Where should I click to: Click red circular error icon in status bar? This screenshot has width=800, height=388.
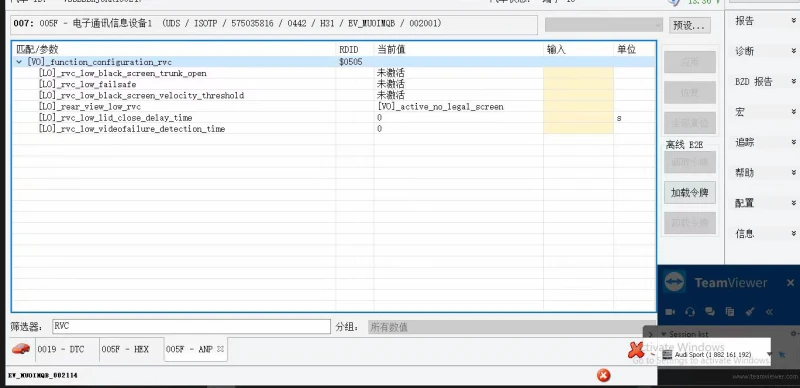tap(603, 376)
